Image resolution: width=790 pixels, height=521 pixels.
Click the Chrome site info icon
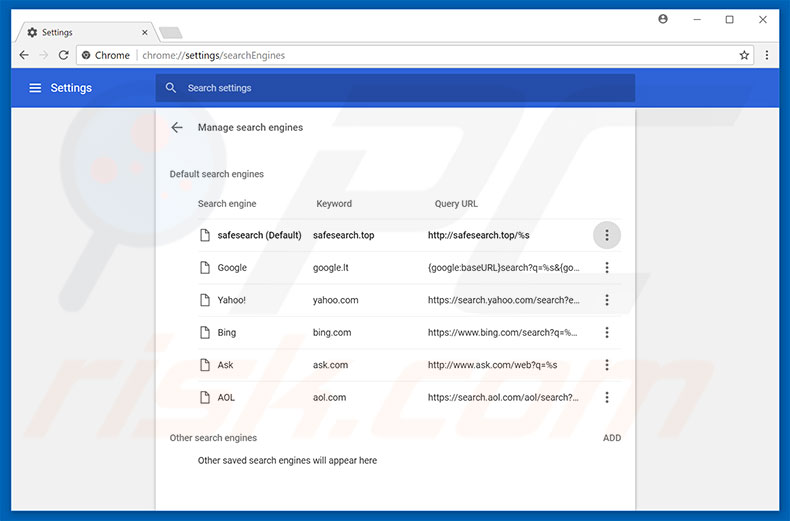click(x=86, y=55)
